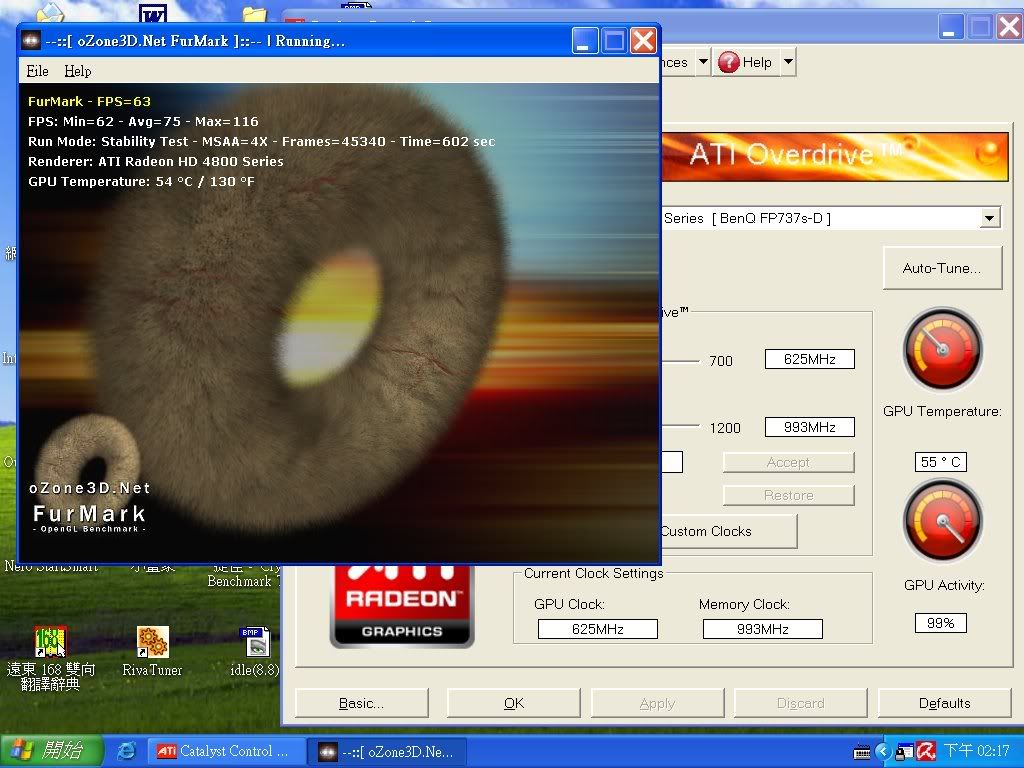This screenshot has height=768, width=1024.
Task: Click the ATI Radeon Graphics logo
Action: pyautogui.click(x=401, y=606)
